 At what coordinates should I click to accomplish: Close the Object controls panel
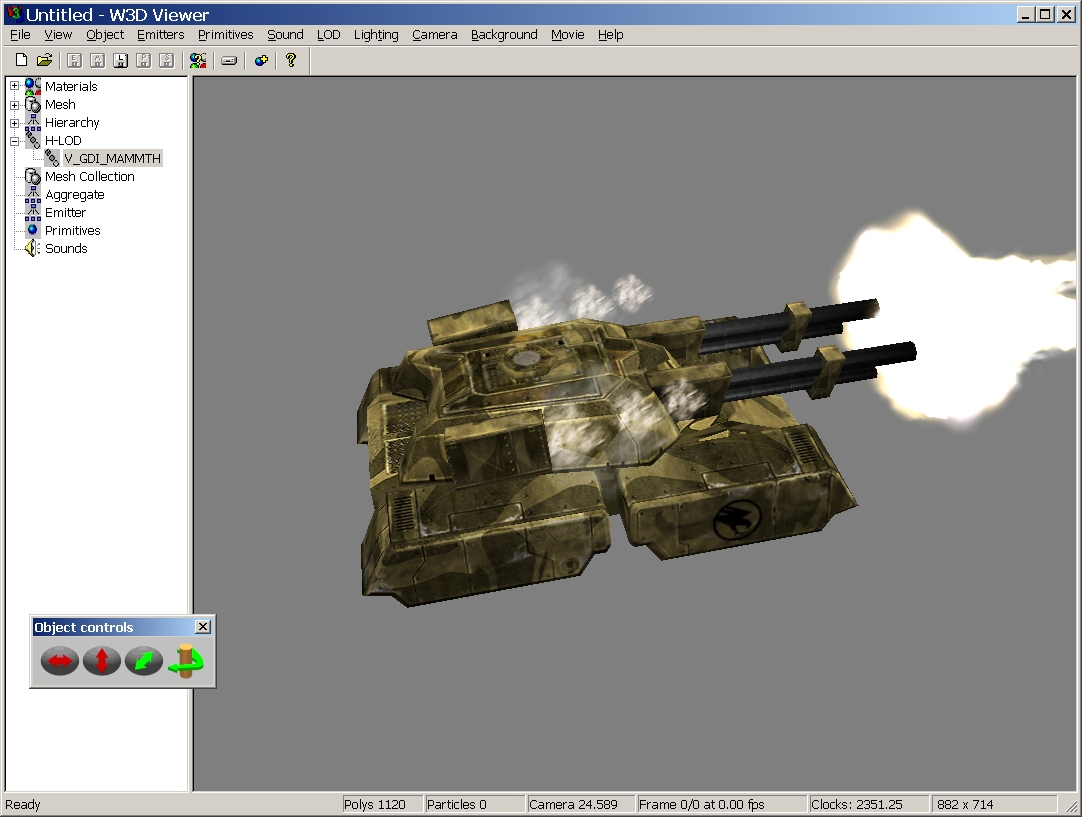(x=203, y=627)
